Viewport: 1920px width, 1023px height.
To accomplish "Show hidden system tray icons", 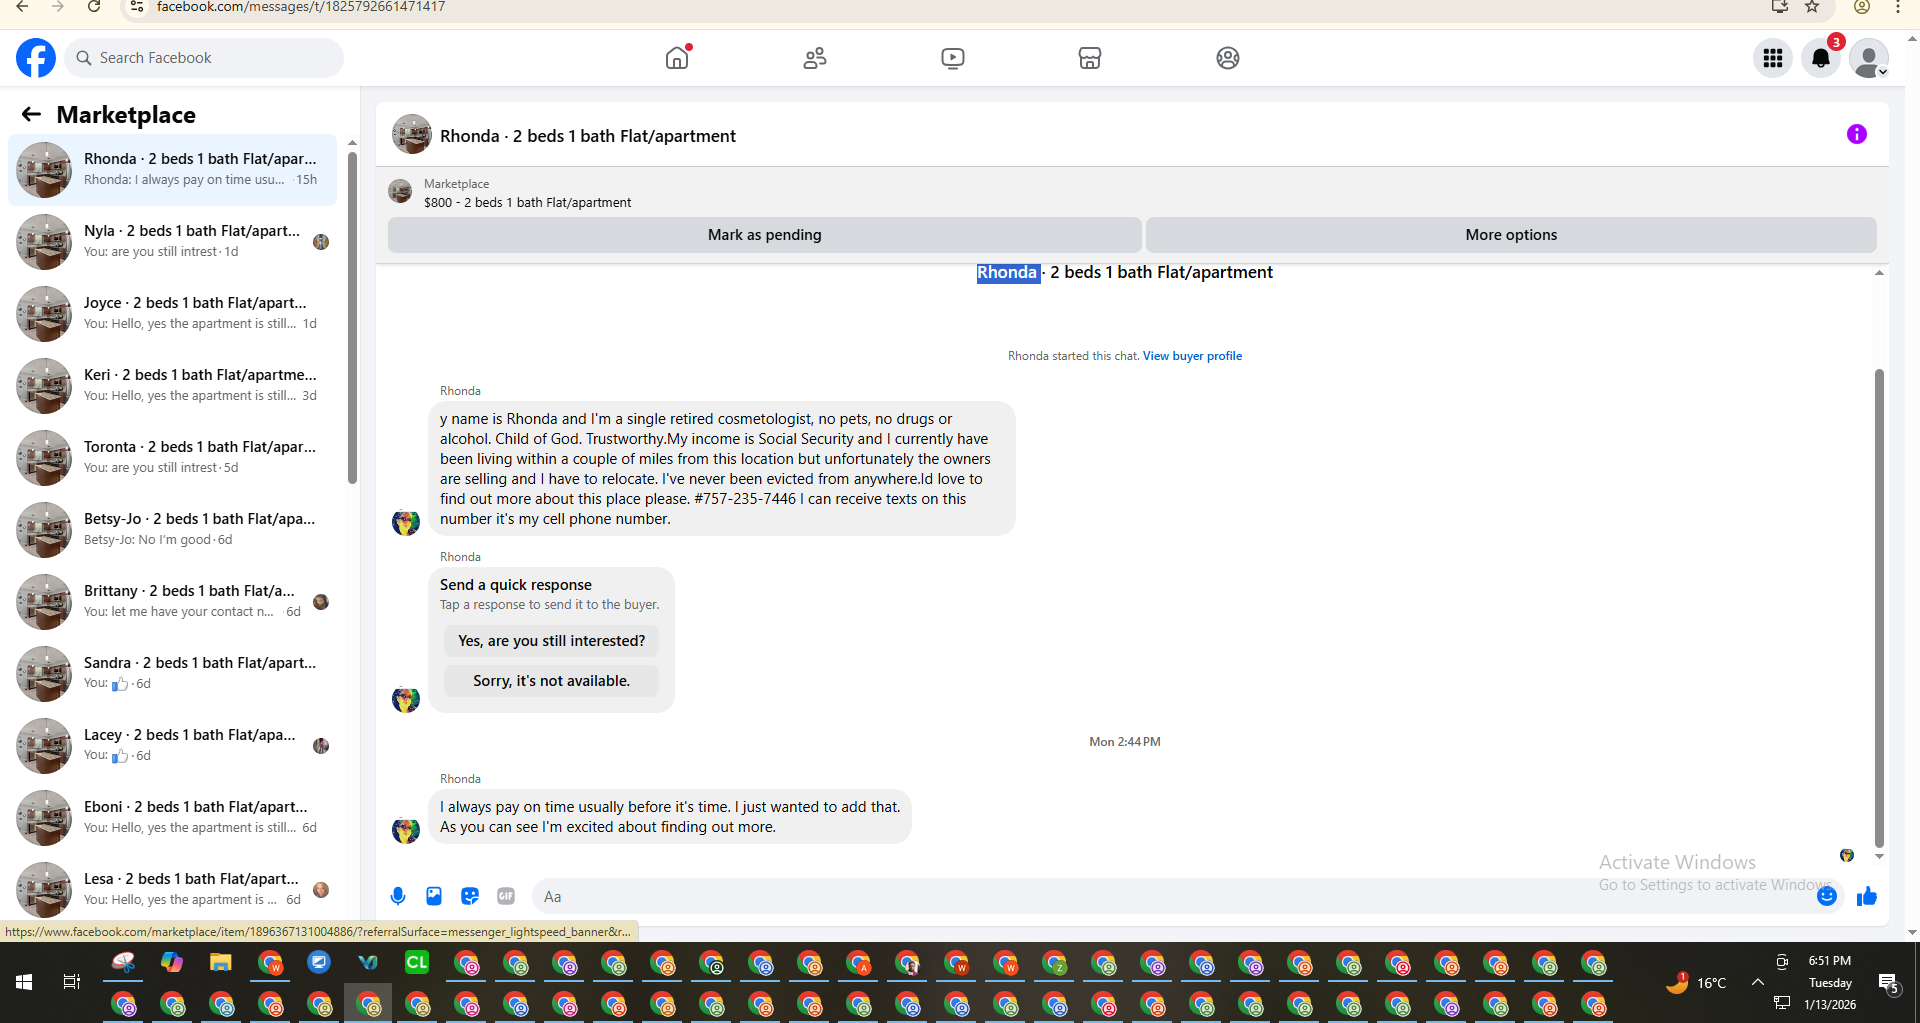I will pos(1757,982).
